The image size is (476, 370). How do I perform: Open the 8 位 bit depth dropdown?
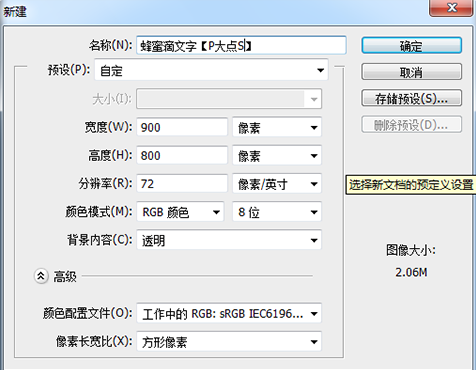[277, 212]
